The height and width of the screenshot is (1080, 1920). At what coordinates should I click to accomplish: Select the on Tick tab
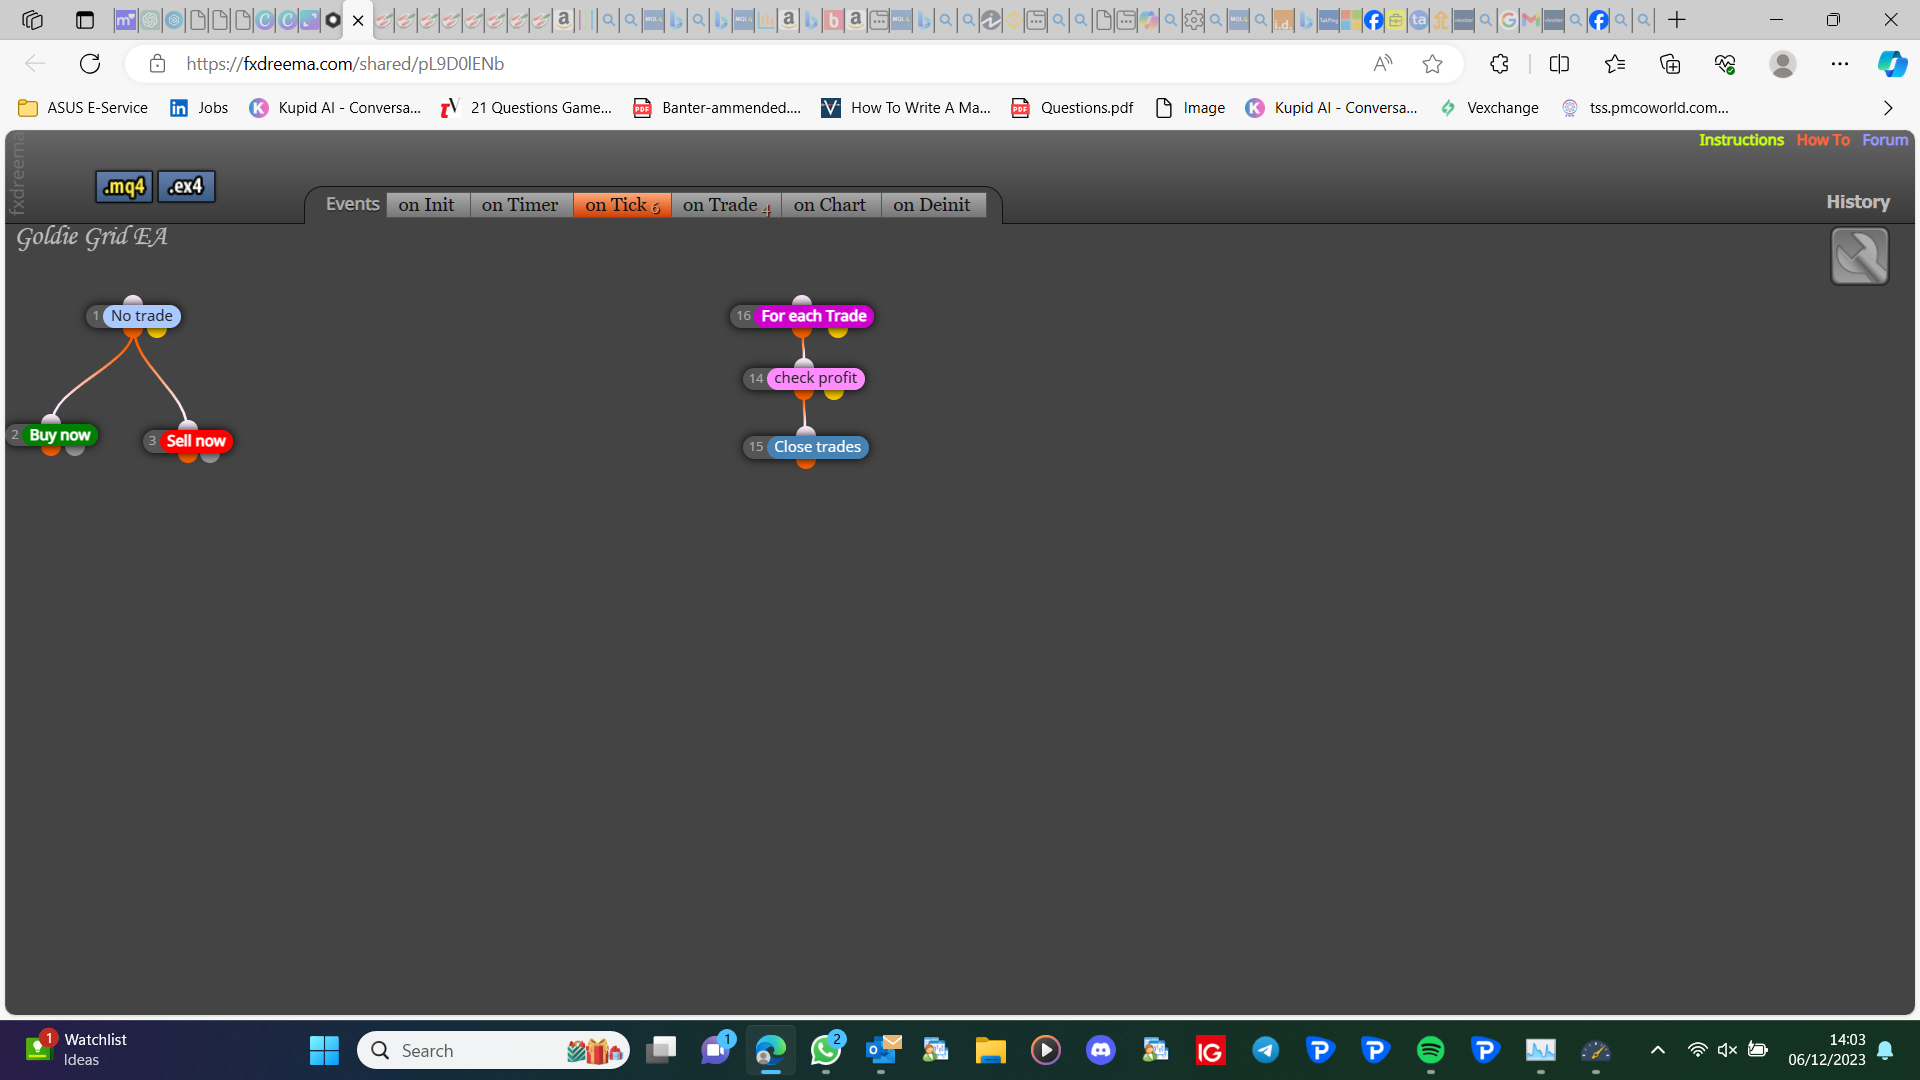622,204
